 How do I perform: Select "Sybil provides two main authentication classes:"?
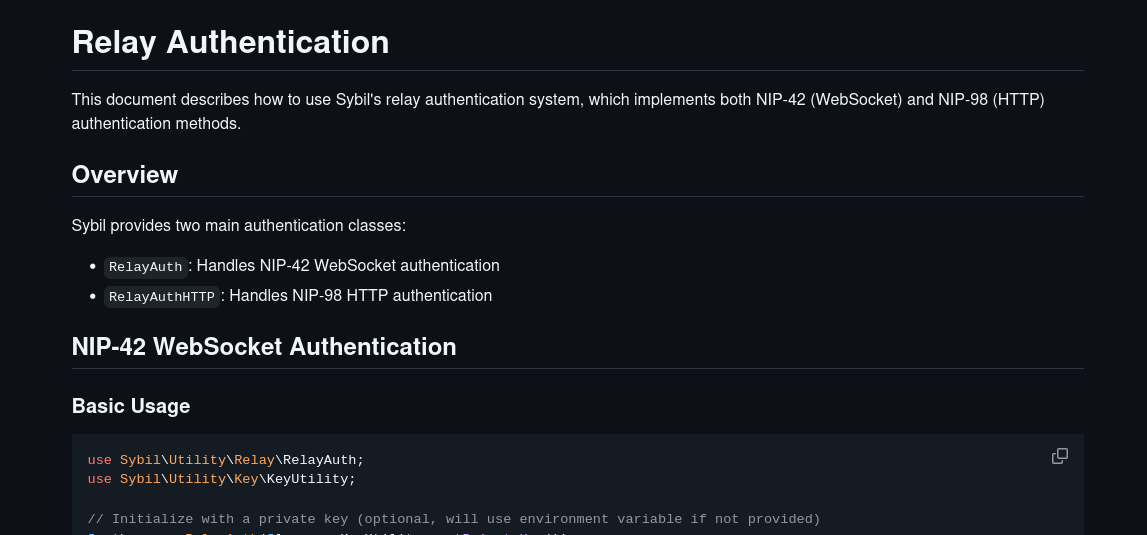(238, 225)
